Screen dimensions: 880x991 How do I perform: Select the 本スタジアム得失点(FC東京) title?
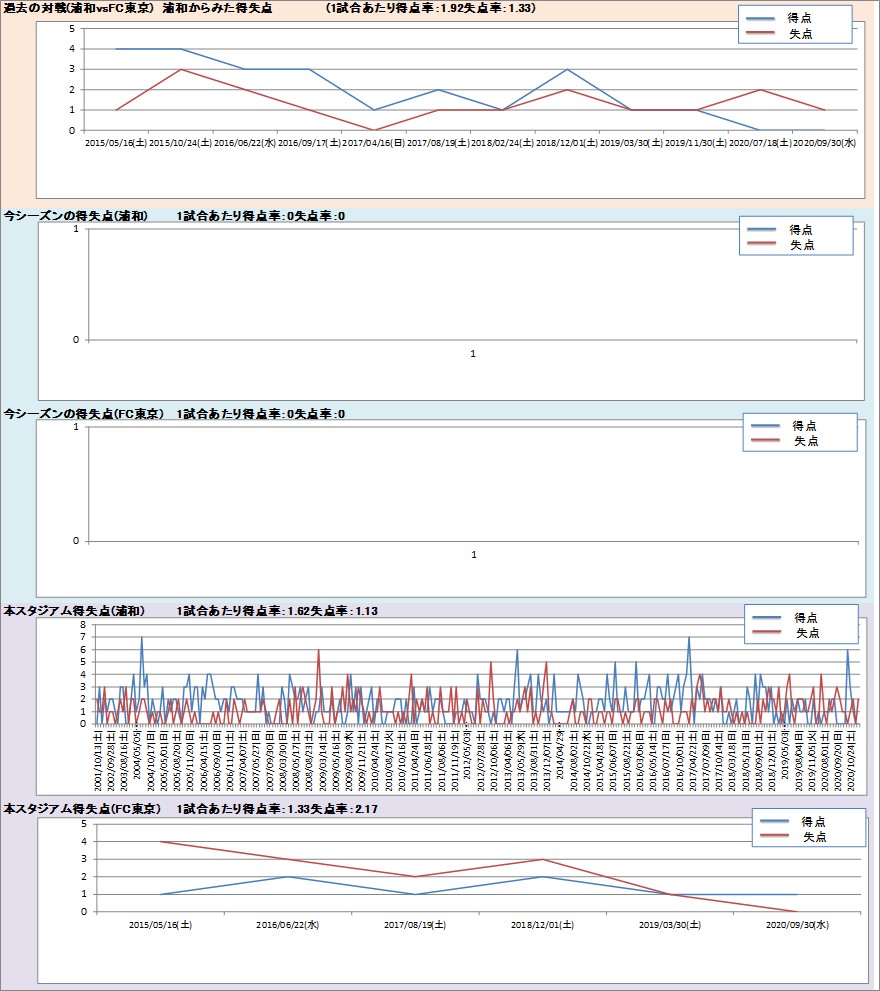pyautogui.click(x=82, y=809)
